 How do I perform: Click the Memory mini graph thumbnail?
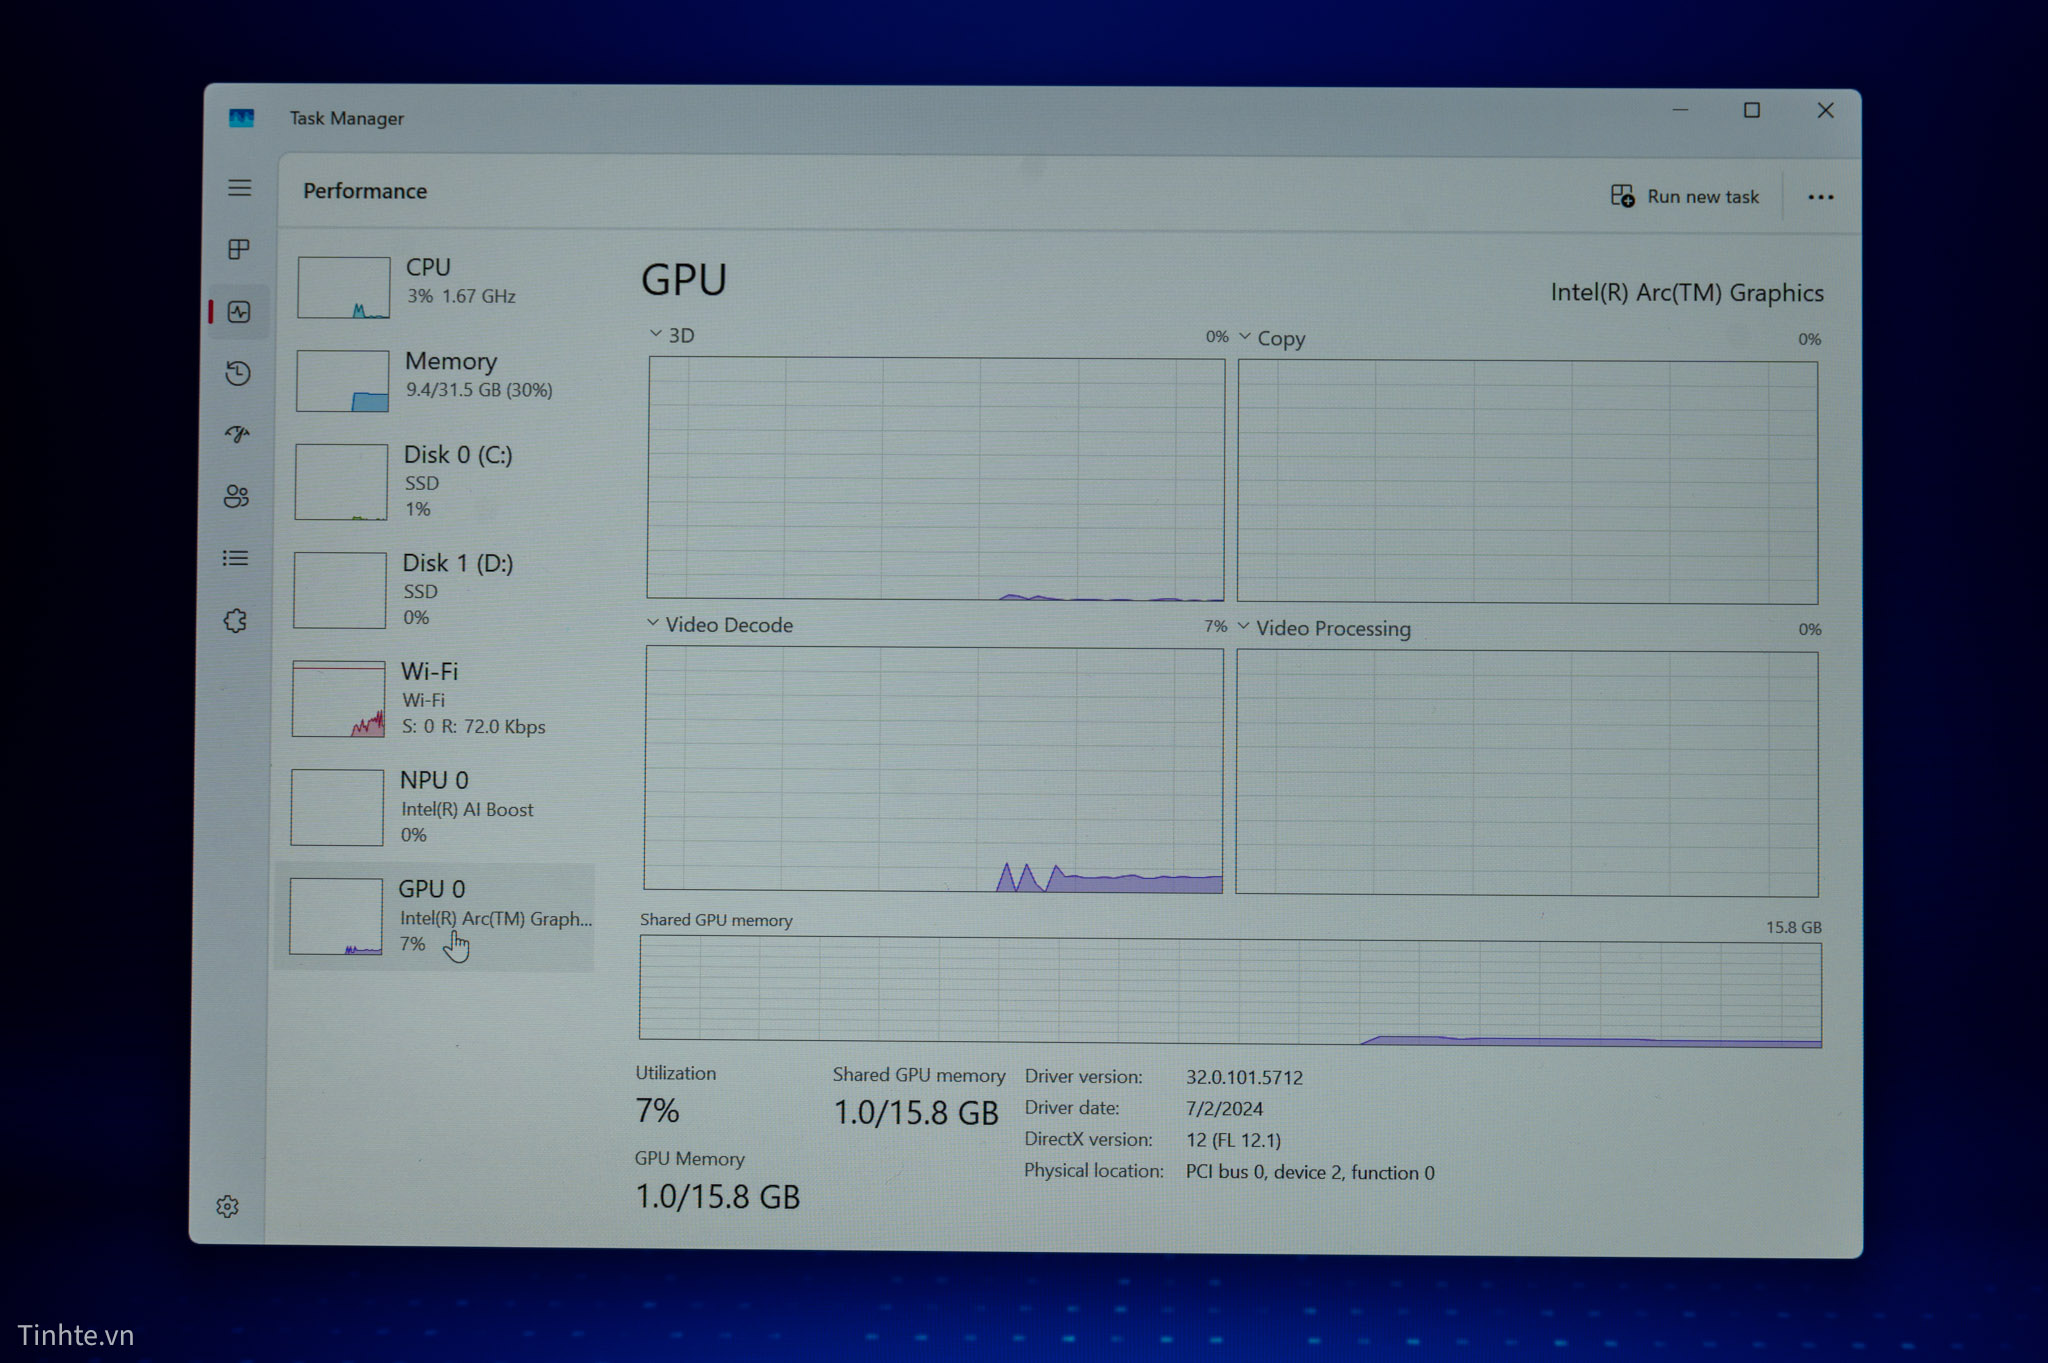pos(342,381)
